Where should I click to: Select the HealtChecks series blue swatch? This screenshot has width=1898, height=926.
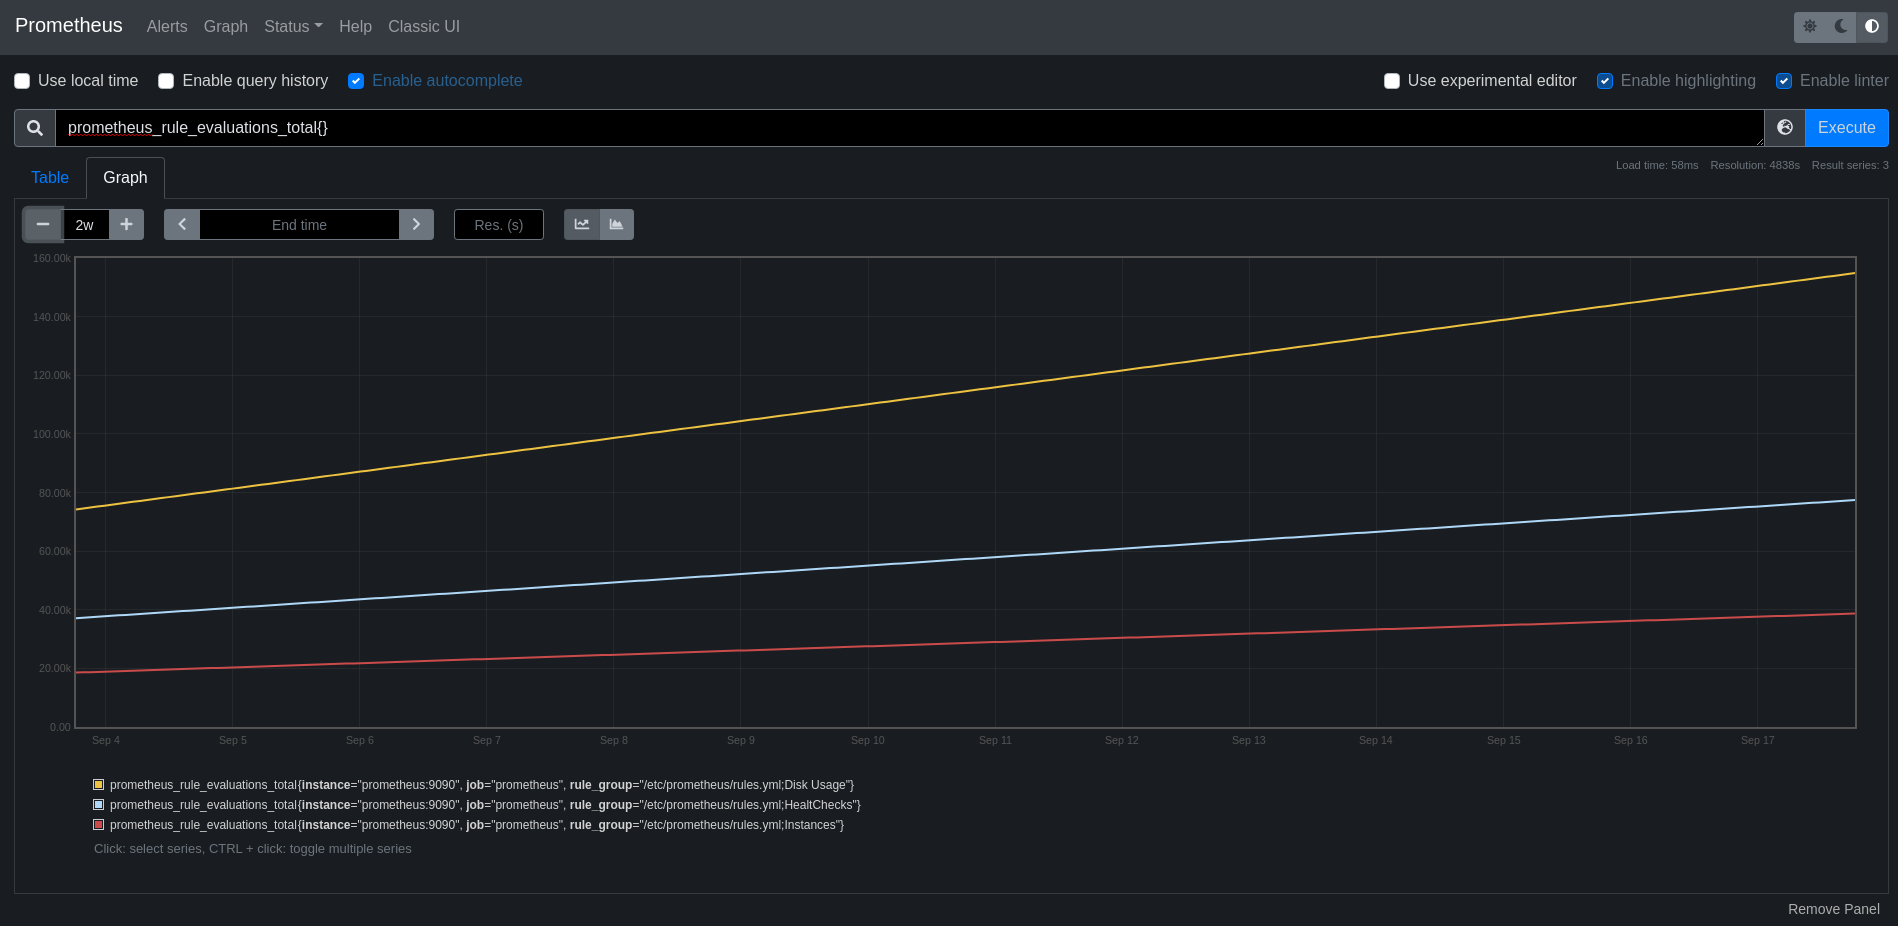99,805
